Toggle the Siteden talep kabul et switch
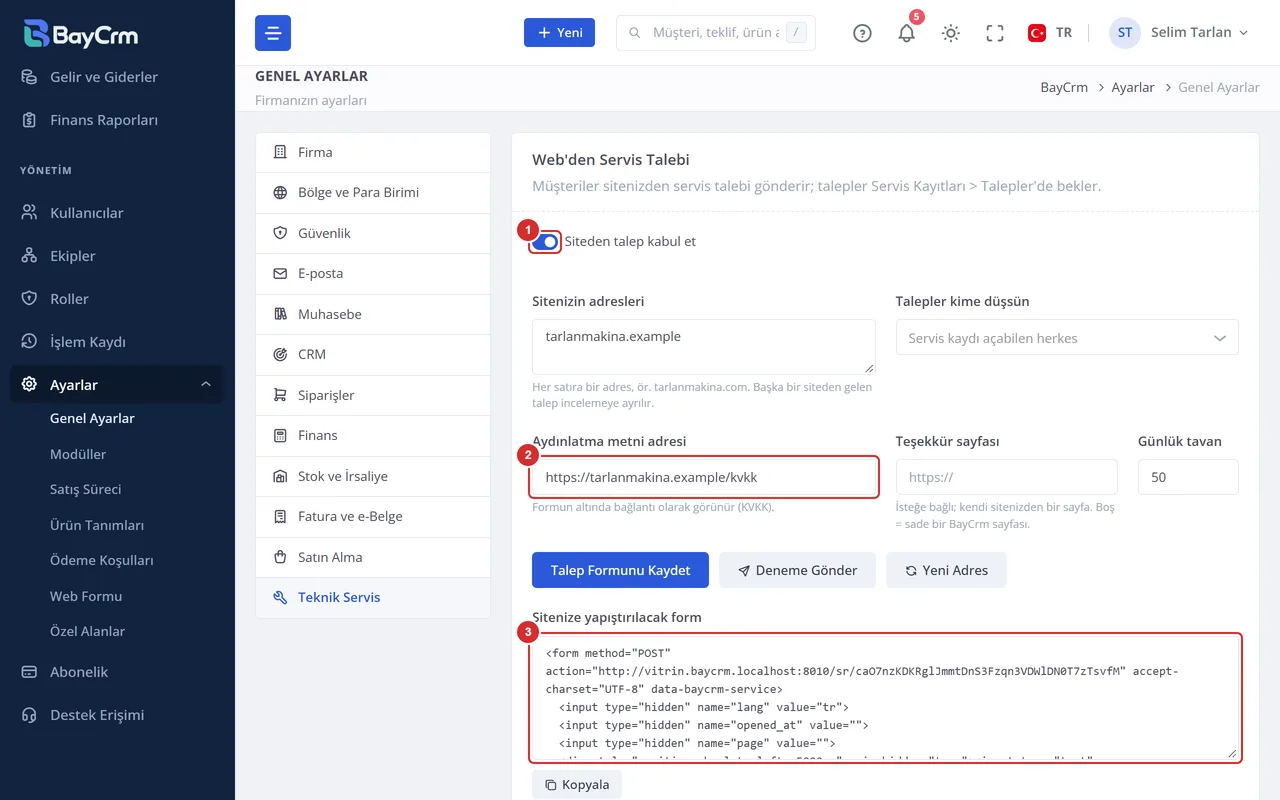The width and height of the screenshot is (1280, 800). click(545, 241)
